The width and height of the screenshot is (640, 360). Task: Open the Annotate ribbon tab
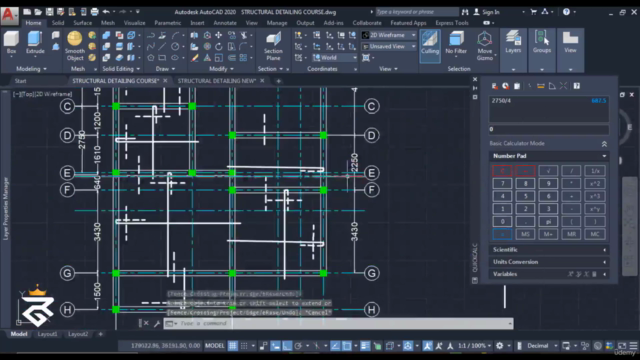tap(225, 23)
